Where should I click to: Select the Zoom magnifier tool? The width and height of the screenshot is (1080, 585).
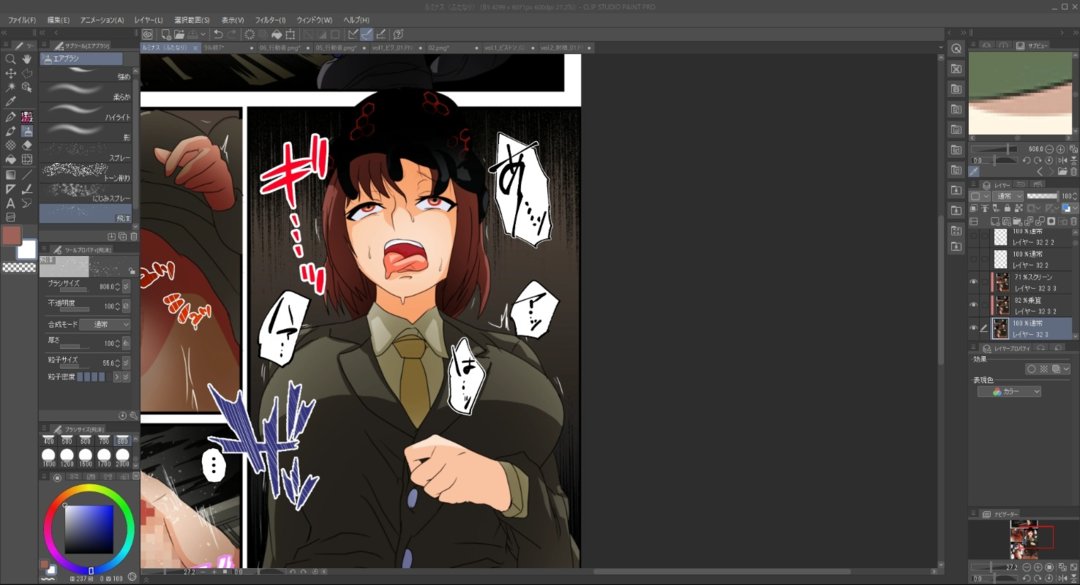(x=10, y=59)
